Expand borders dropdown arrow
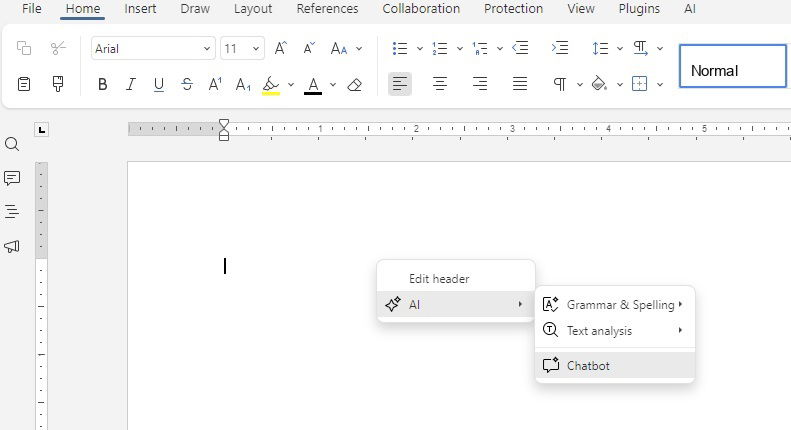 point(659,85)
